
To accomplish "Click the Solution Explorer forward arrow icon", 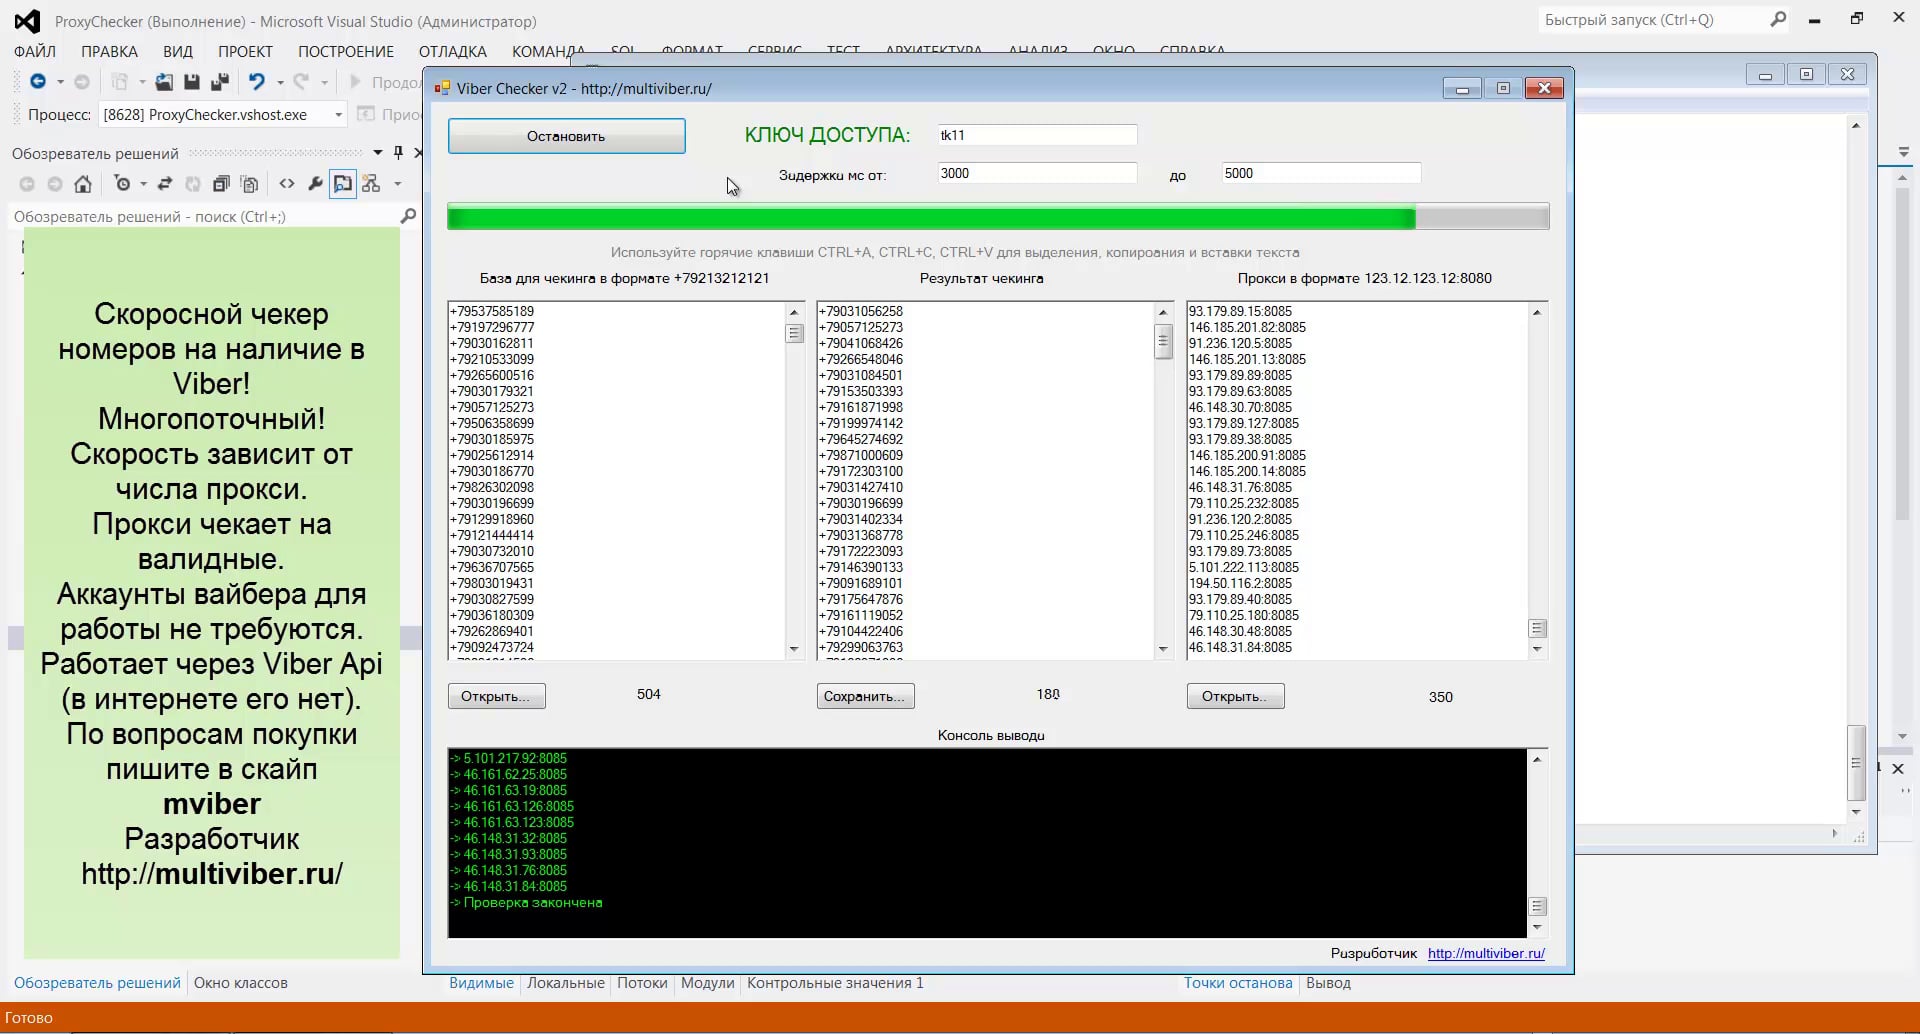I will coord(55,184).
